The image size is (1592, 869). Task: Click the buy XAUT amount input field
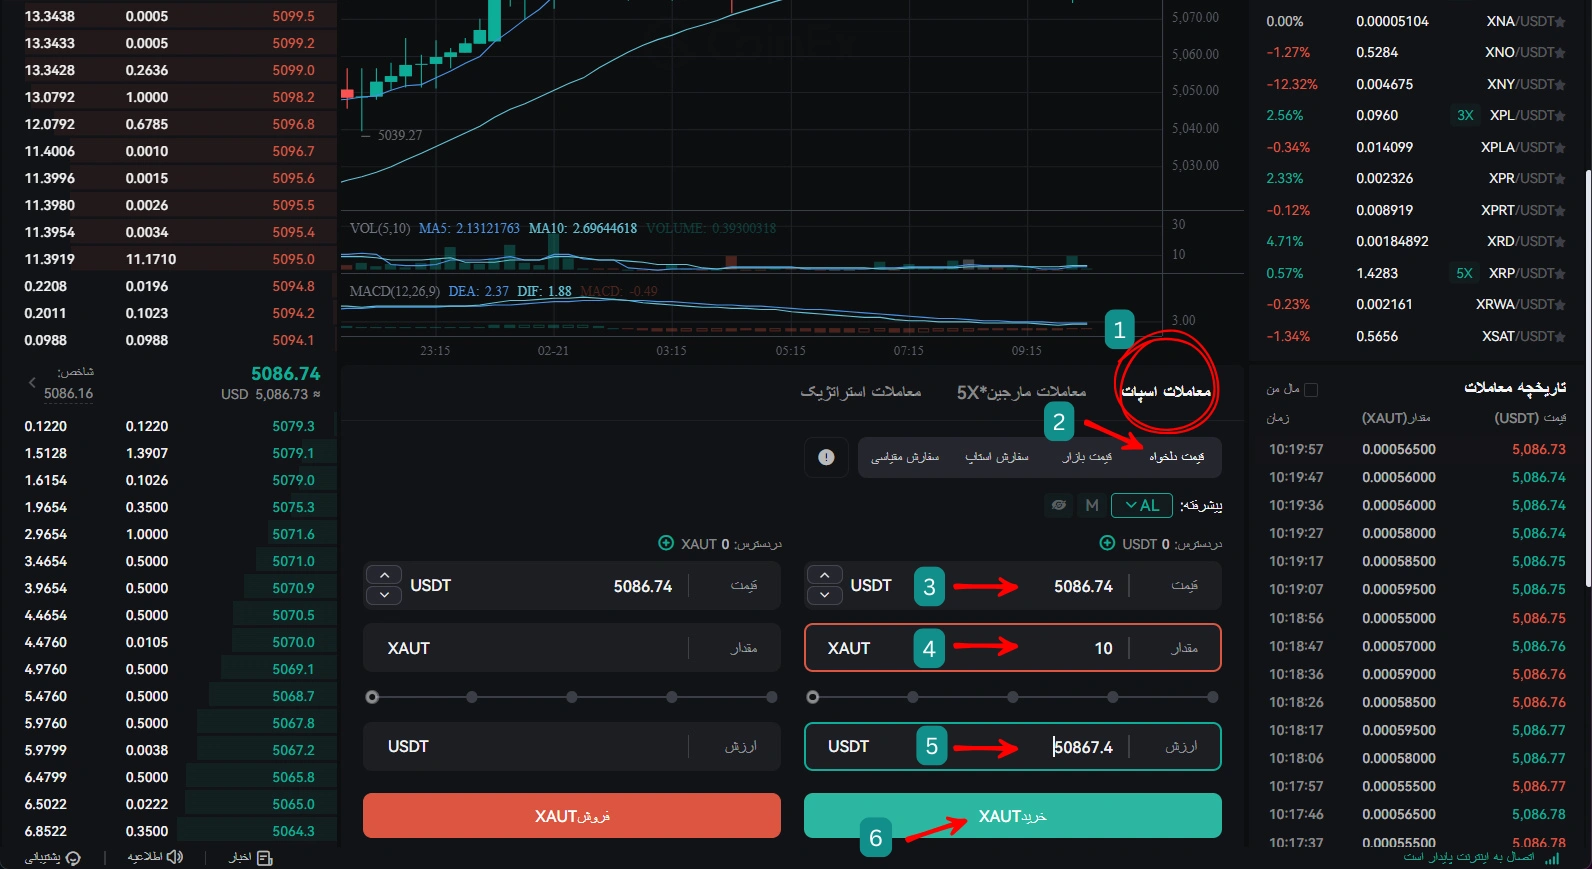point(1012,648)
